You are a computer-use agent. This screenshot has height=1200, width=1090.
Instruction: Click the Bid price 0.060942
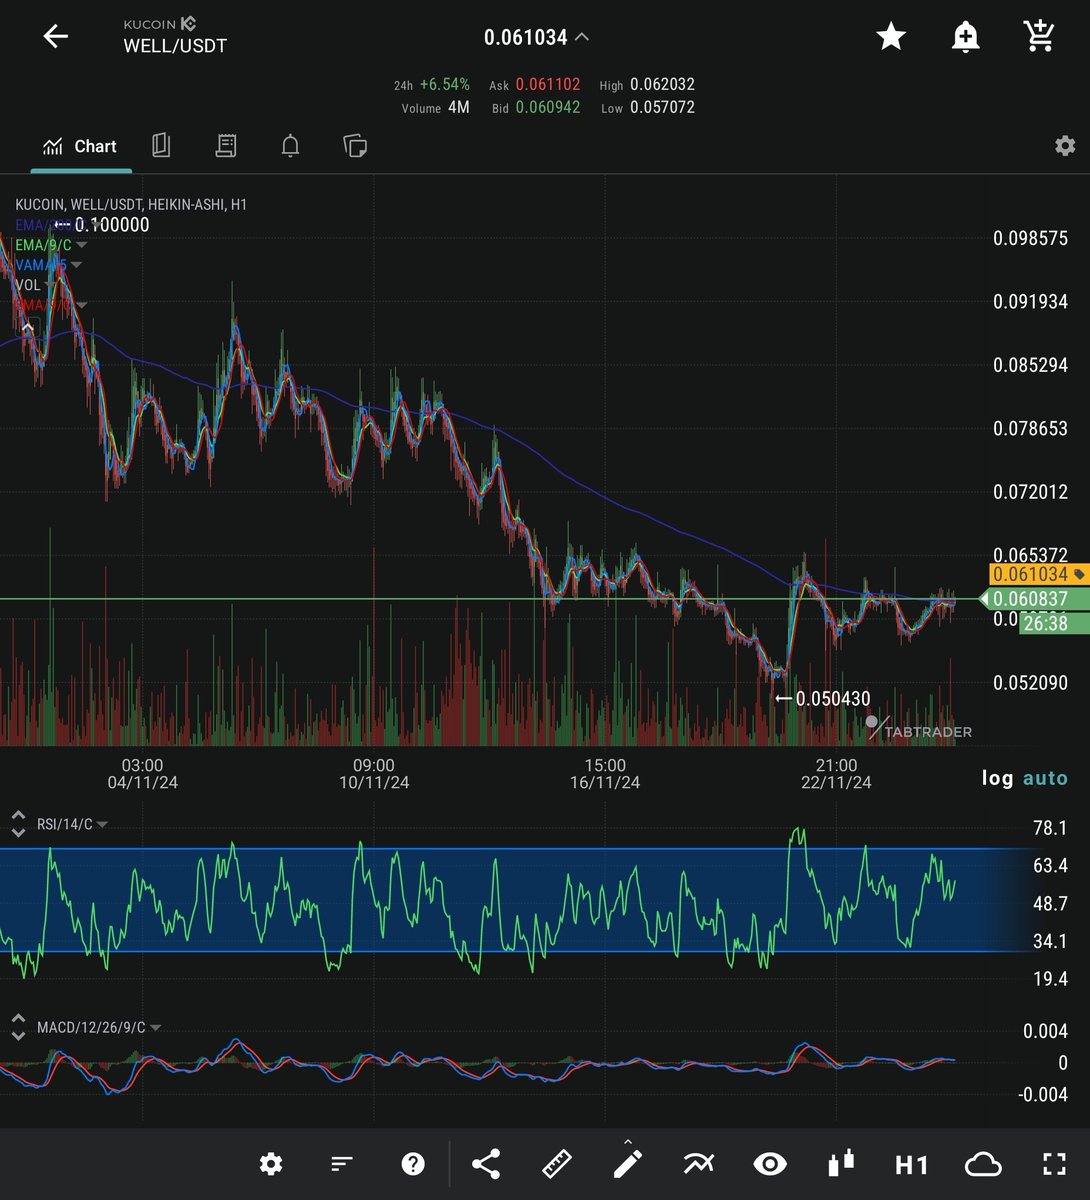coord(548,107)
